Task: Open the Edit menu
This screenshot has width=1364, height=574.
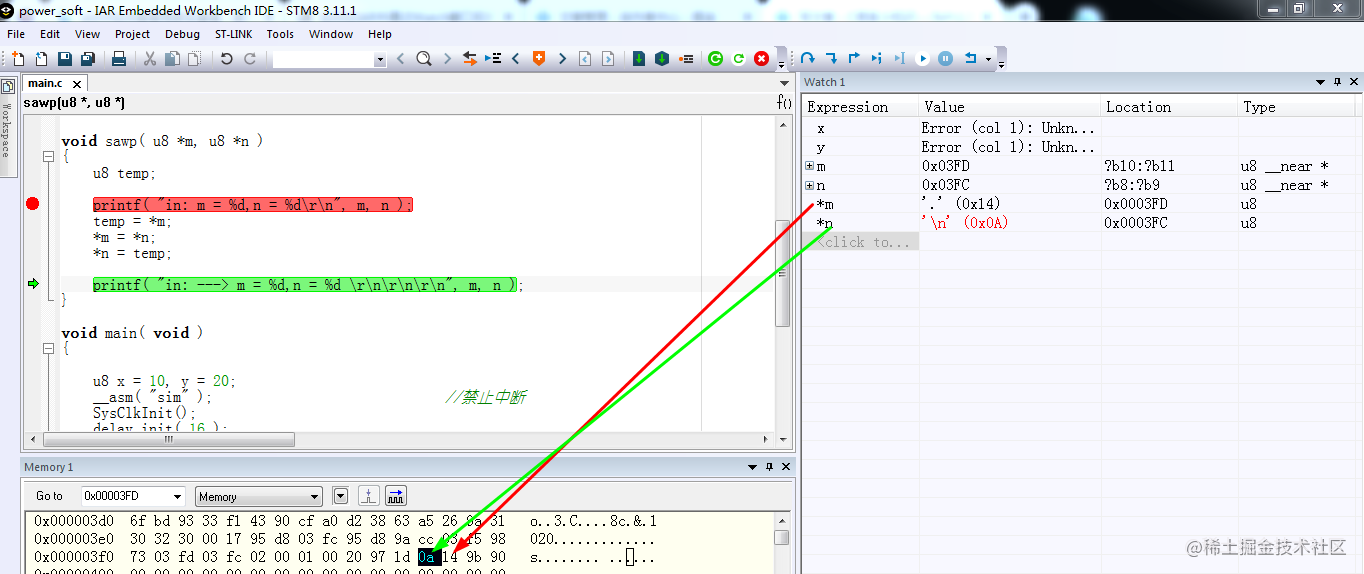Action: (50, 34)
